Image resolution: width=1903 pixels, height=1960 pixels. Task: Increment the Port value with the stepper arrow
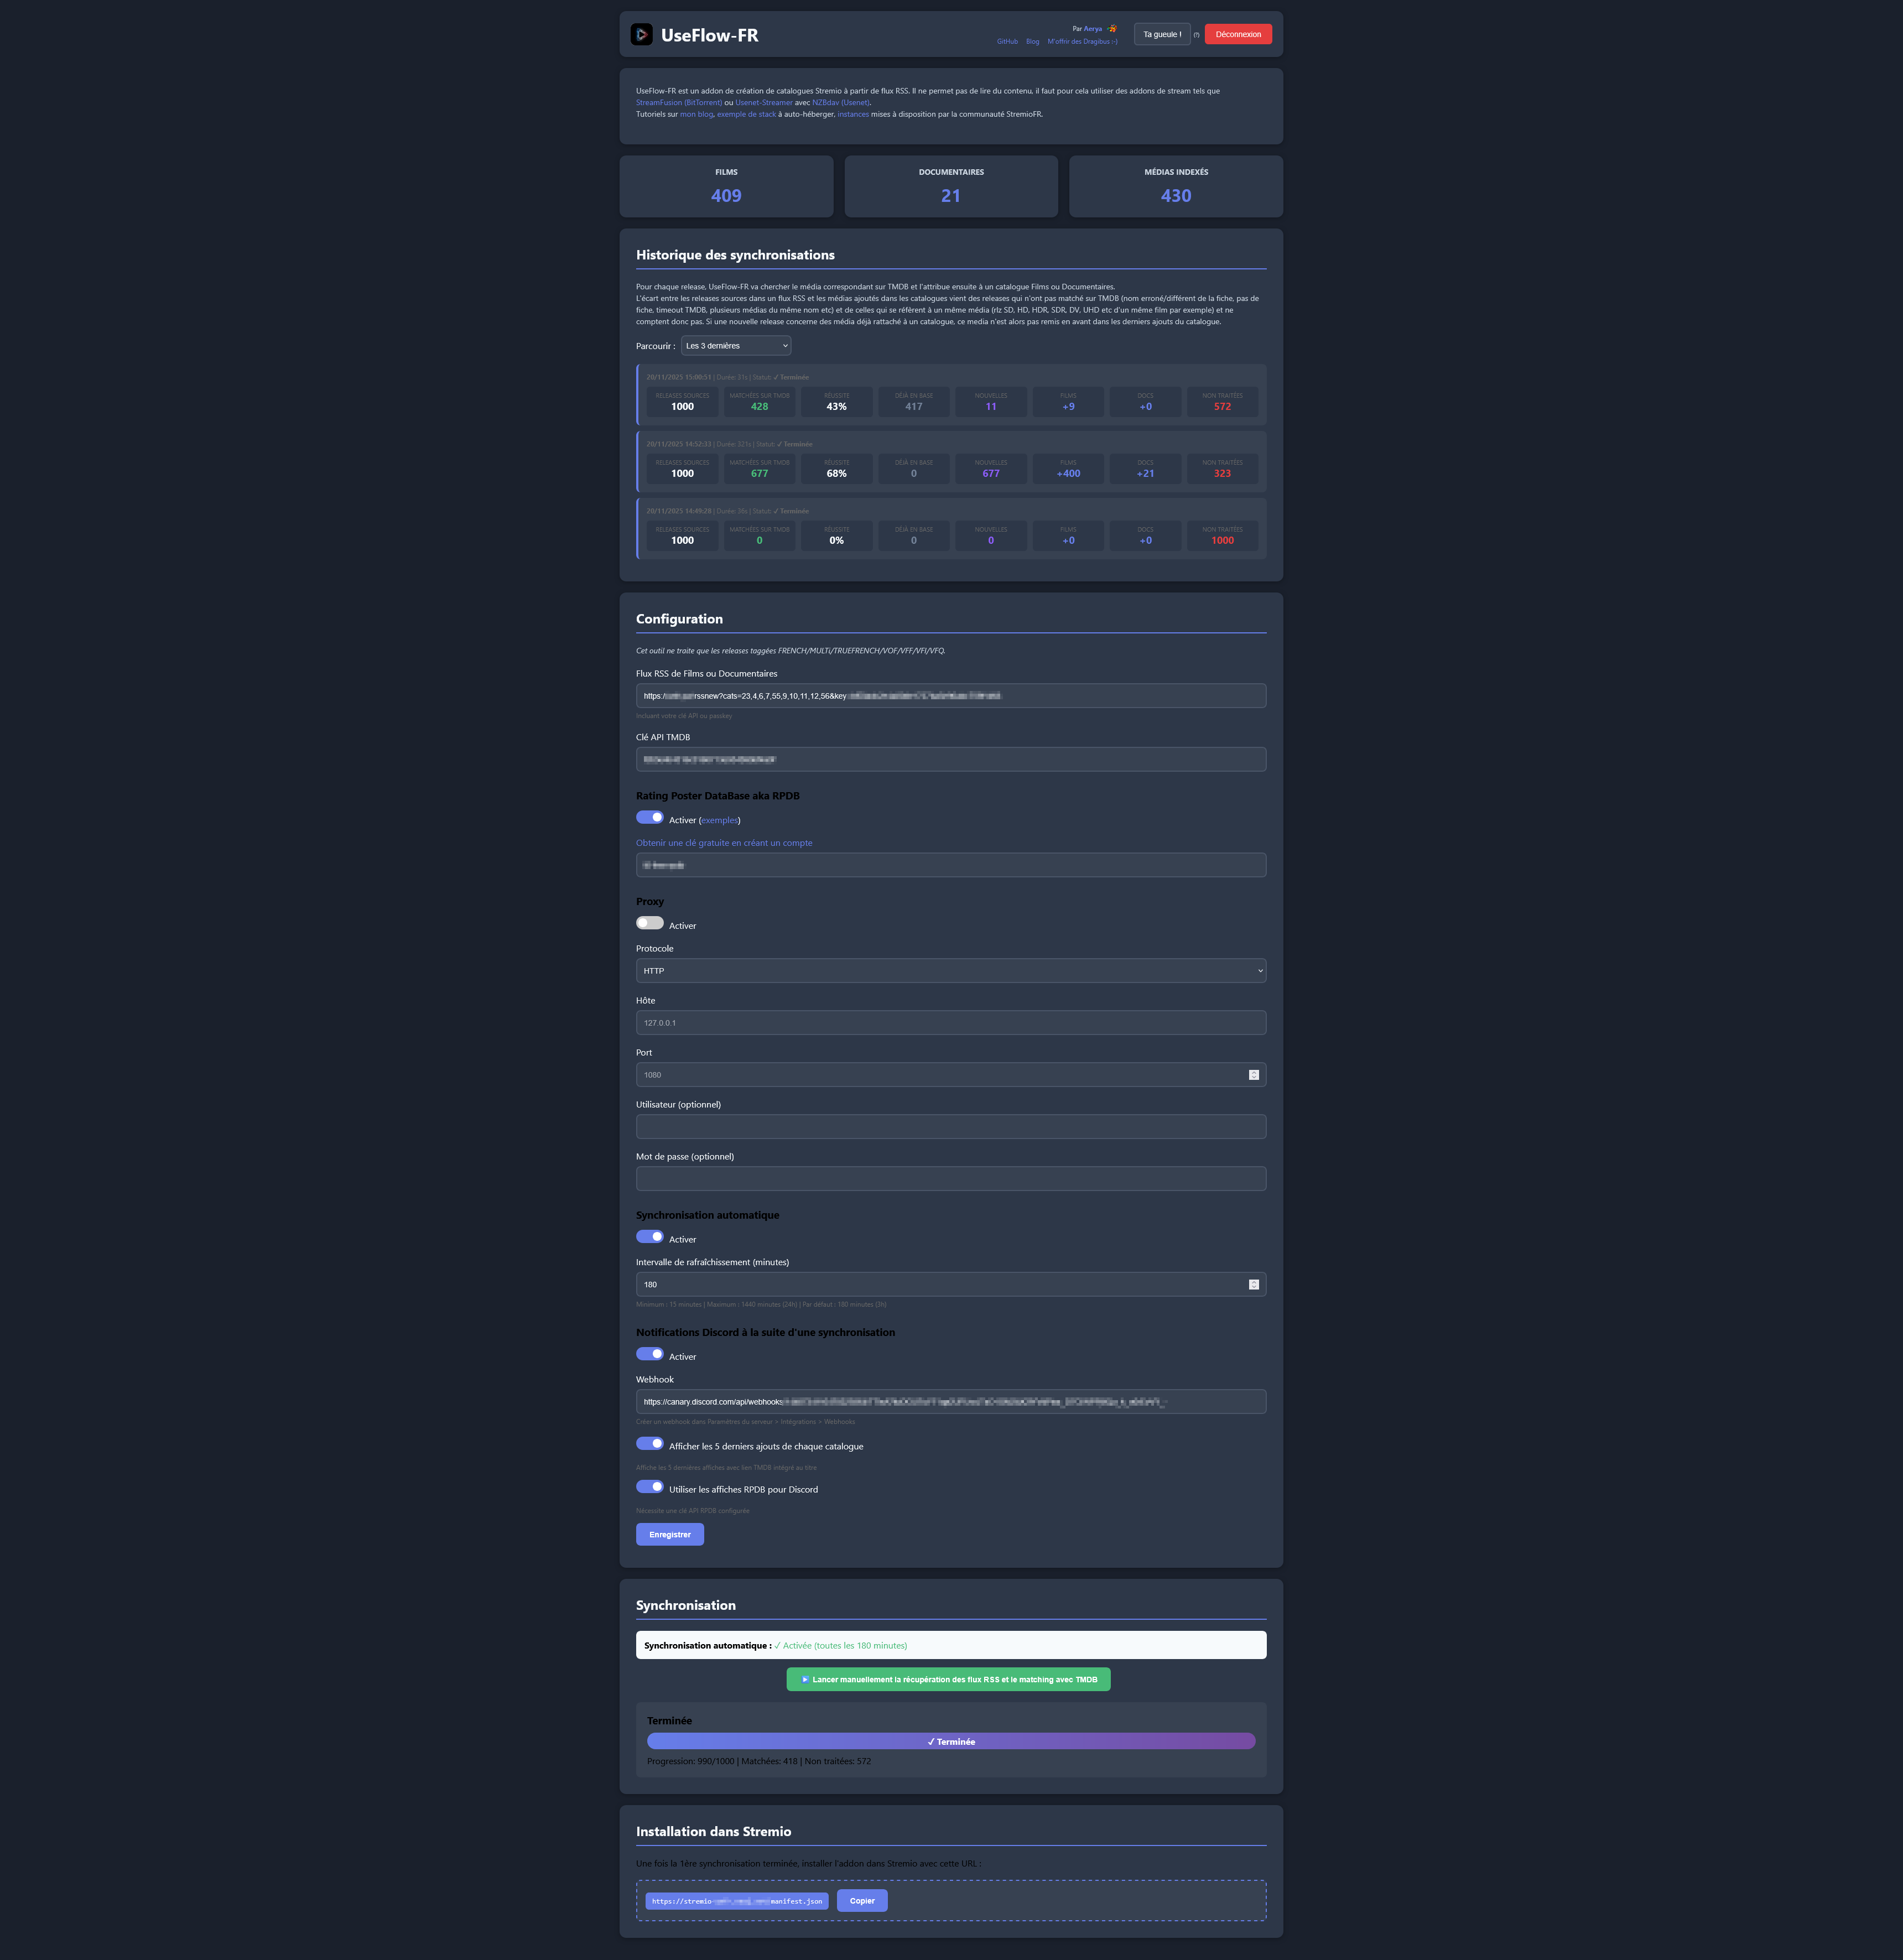[x=1254, y=1071]
